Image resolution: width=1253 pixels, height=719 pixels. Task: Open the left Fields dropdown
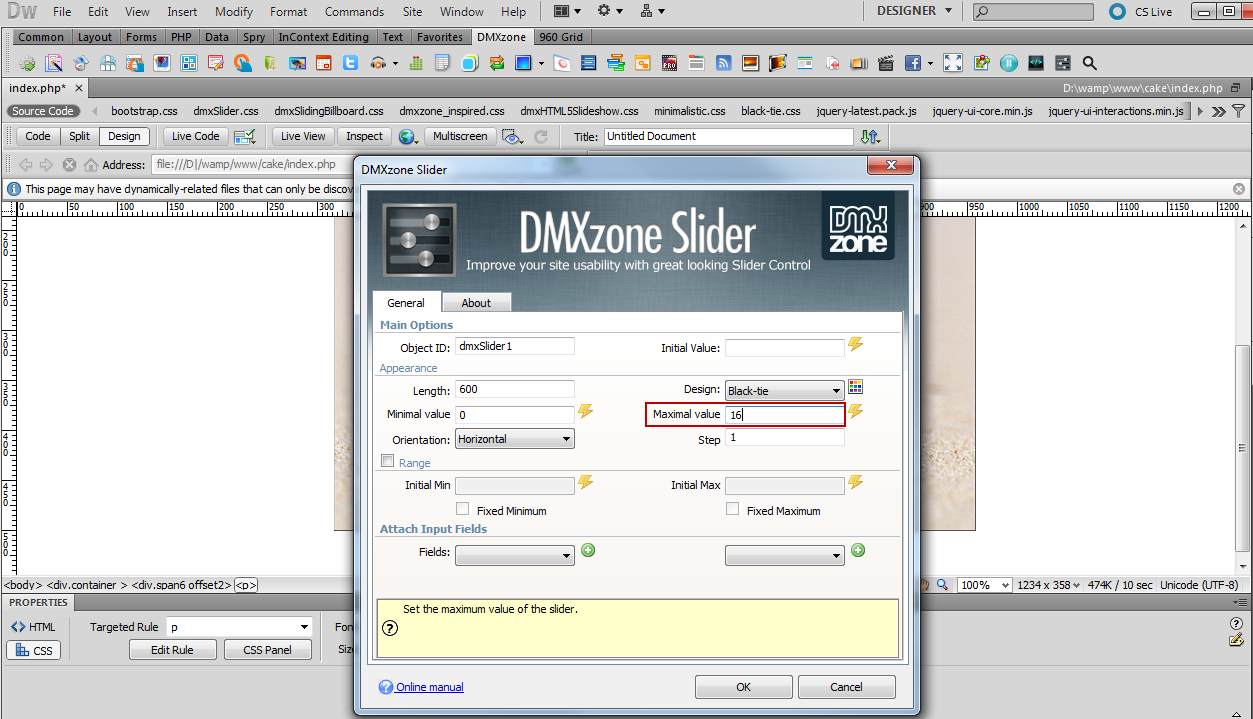515,554
